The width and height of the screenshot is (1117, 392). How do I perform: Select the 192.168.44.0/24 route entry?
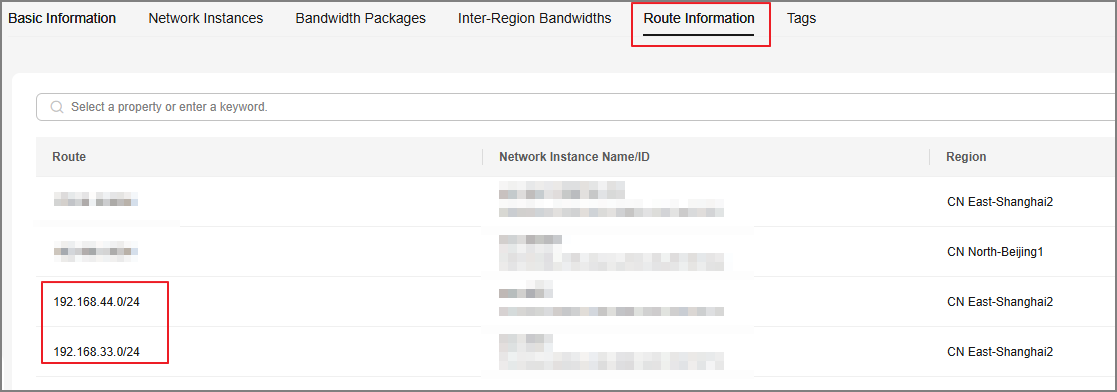point(97,302)
